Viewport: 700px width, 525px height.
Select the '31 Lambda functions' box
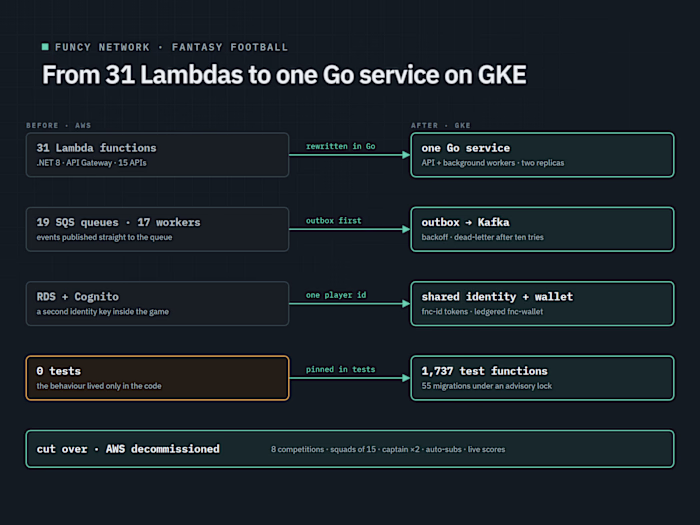158,155
